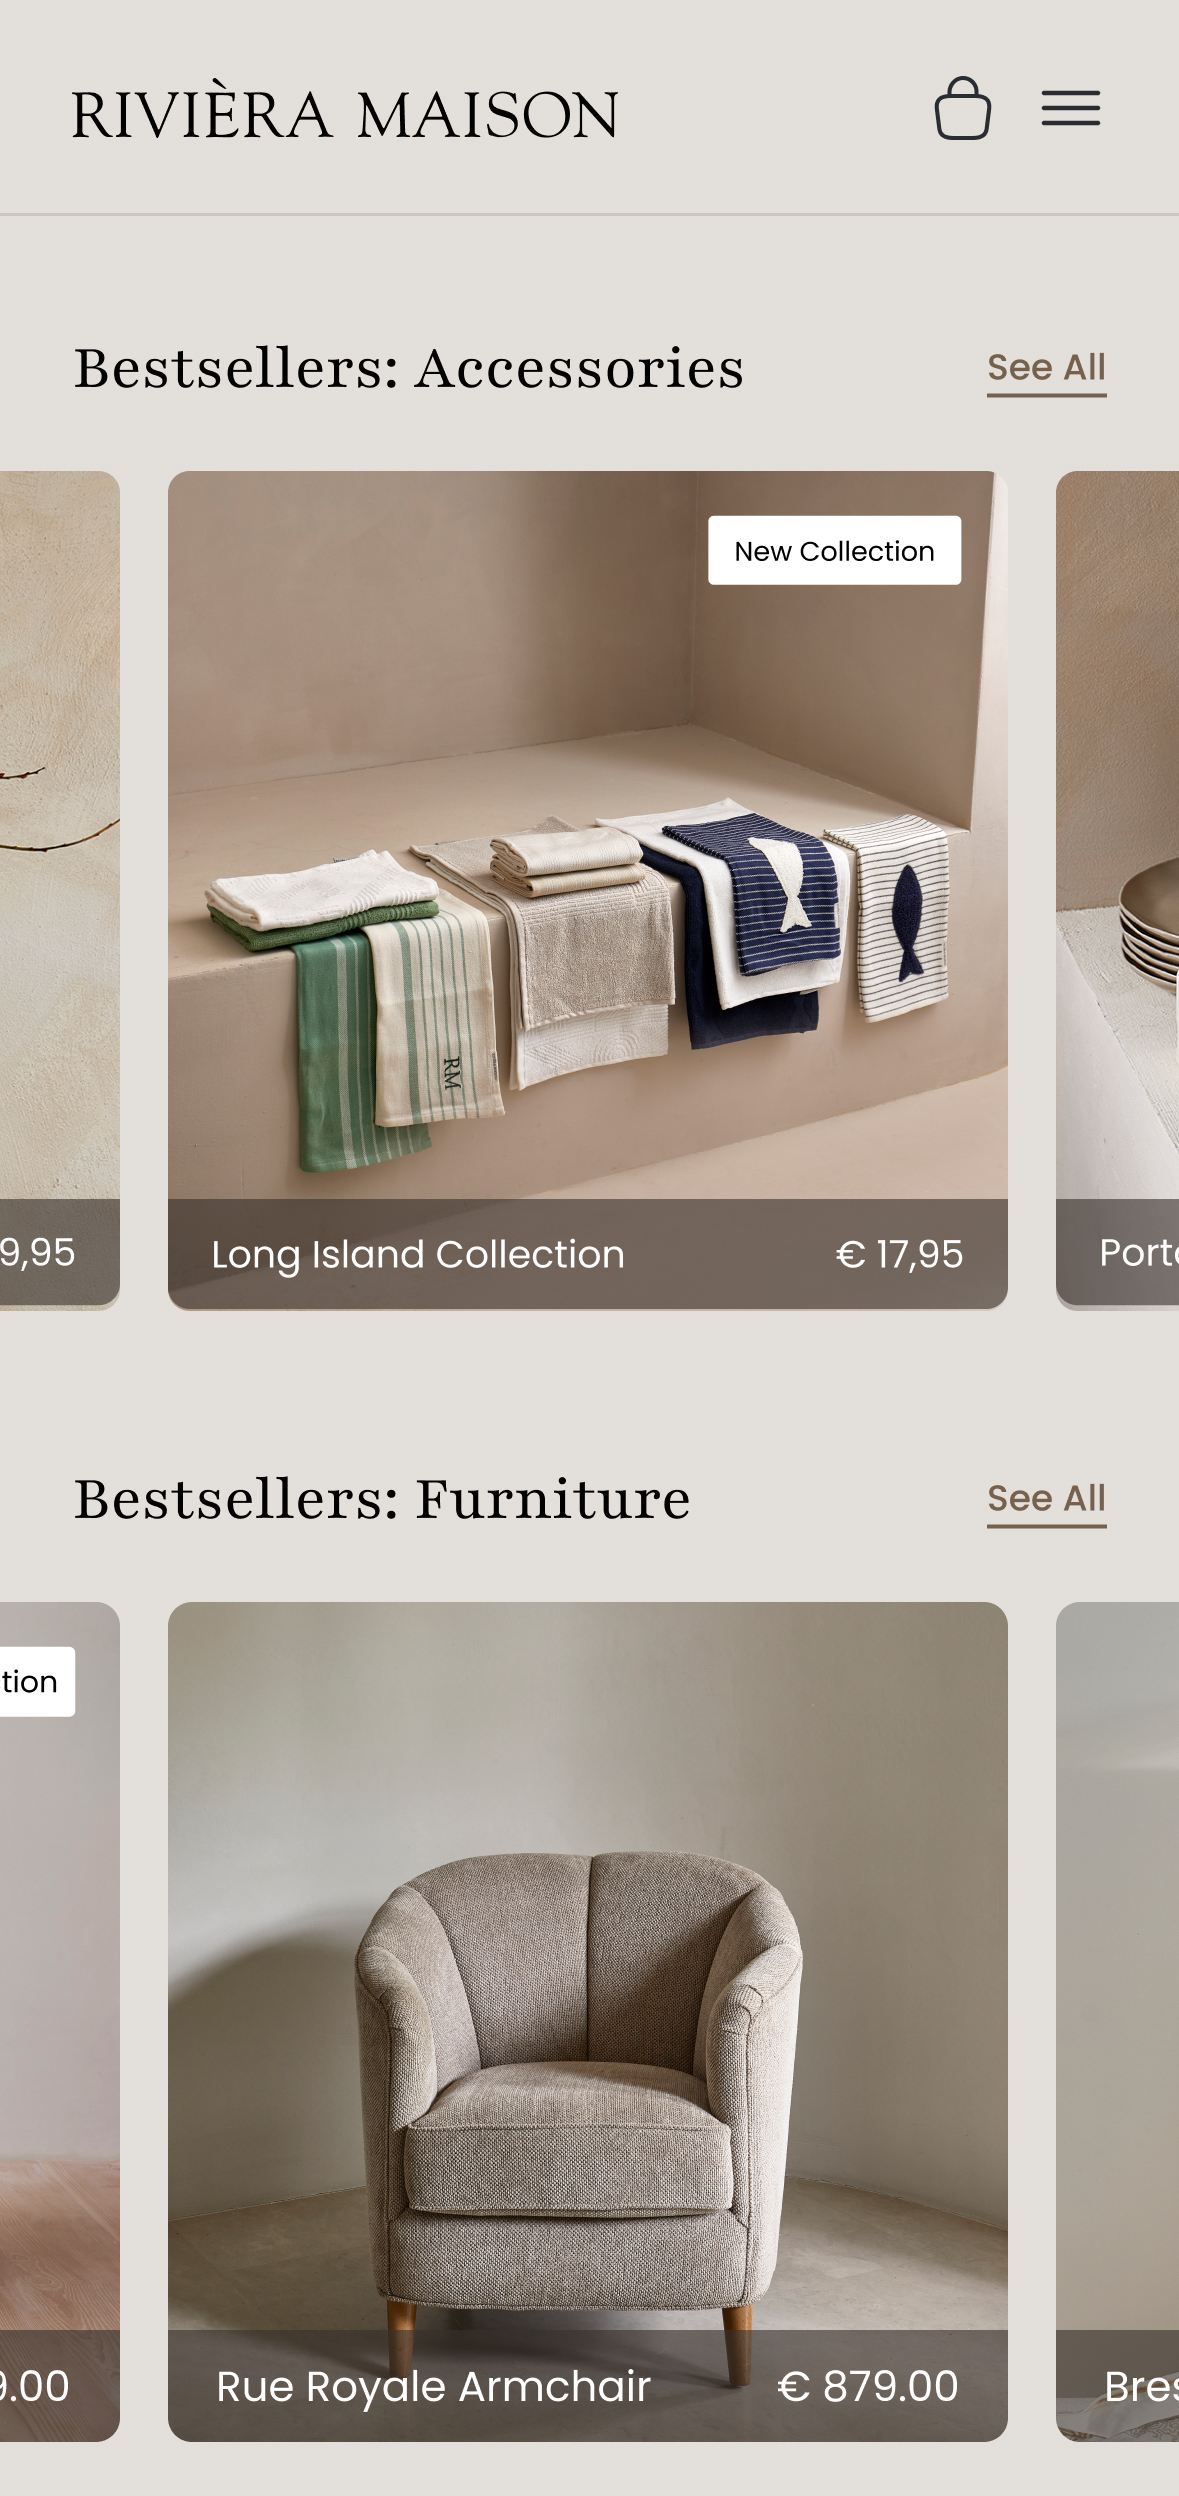See all bestselling accessories

tap(1046, 370)
